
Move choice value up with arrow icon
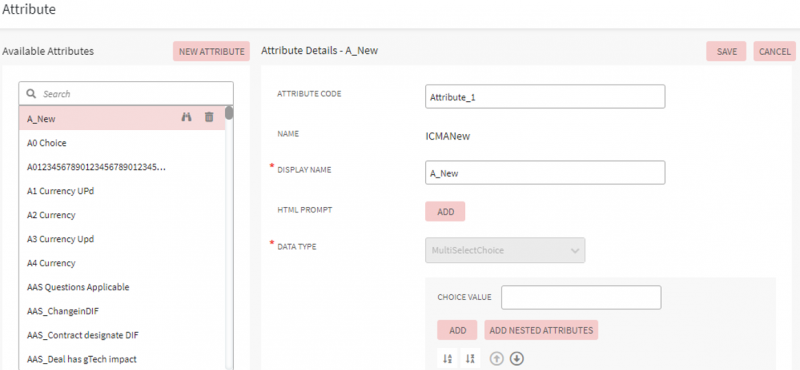pyautogui.click(x=496, y=359)
